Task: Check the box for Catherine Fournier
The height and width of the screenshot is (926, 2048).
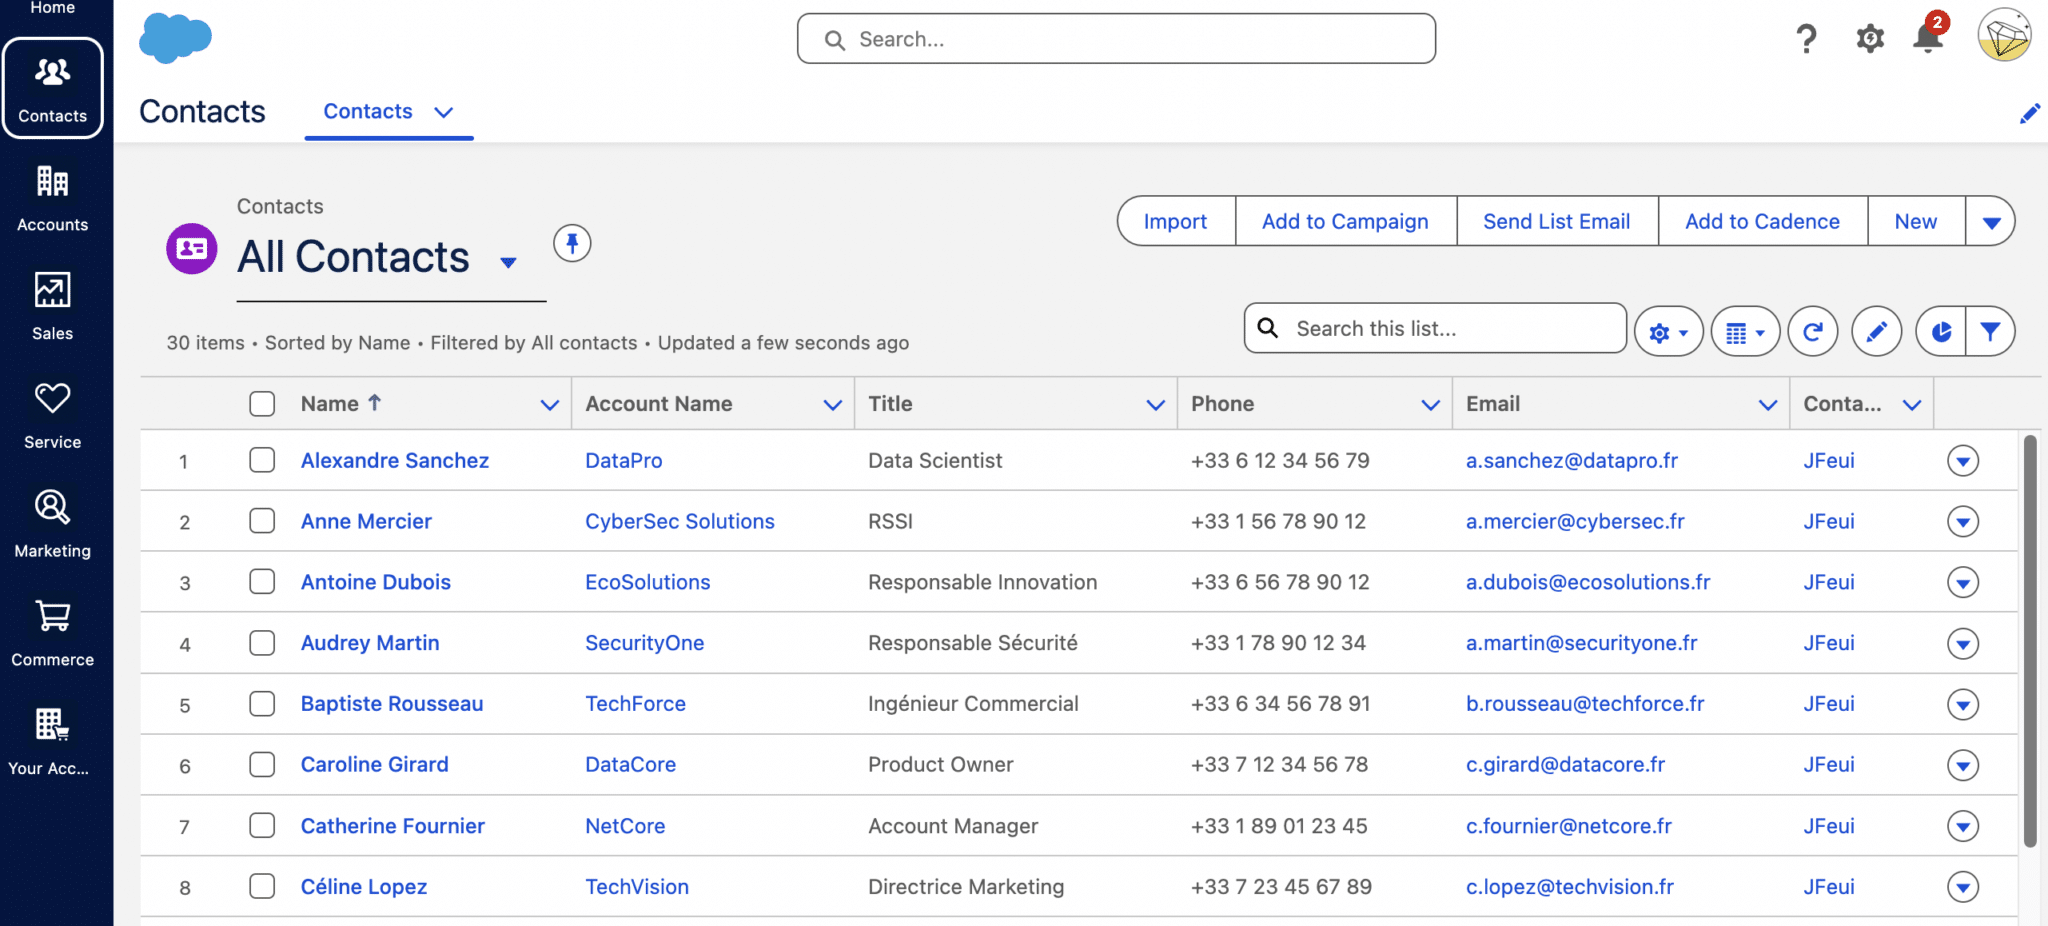Action: 262,826
